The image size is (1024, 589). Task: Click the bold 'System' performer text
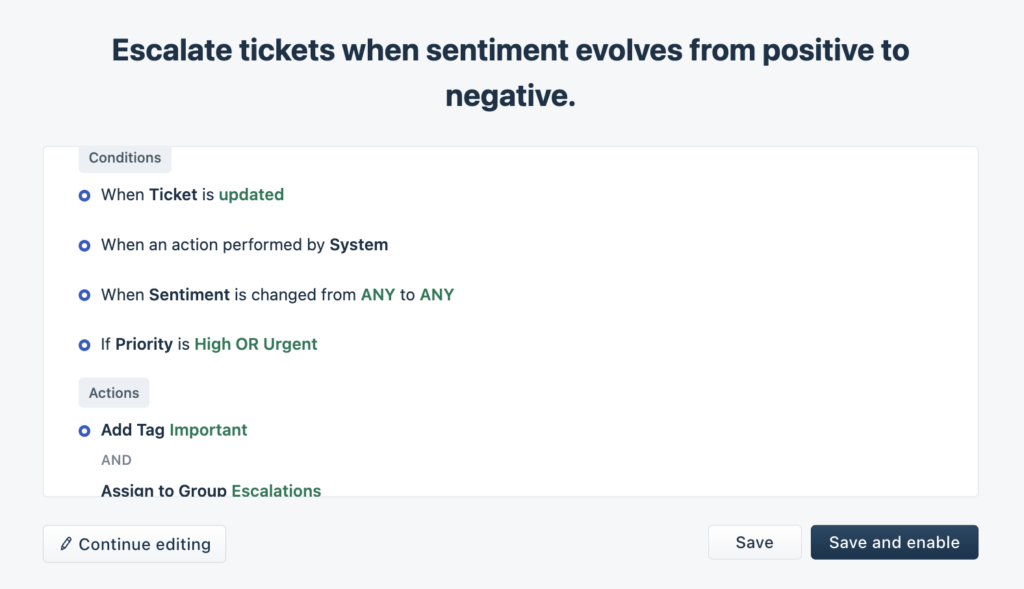(359, 244)
